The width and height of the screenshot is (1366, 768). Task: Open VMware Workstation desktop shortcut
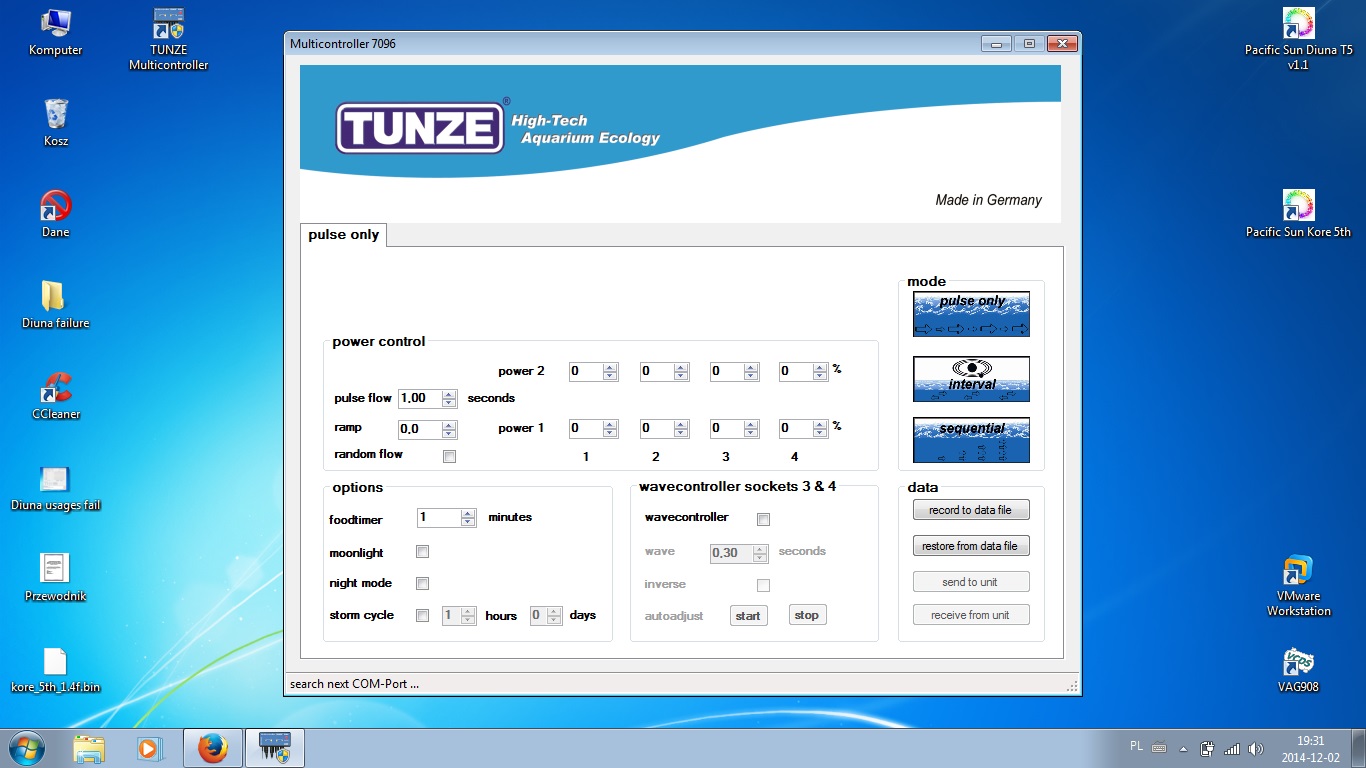tap(1298, 586)
